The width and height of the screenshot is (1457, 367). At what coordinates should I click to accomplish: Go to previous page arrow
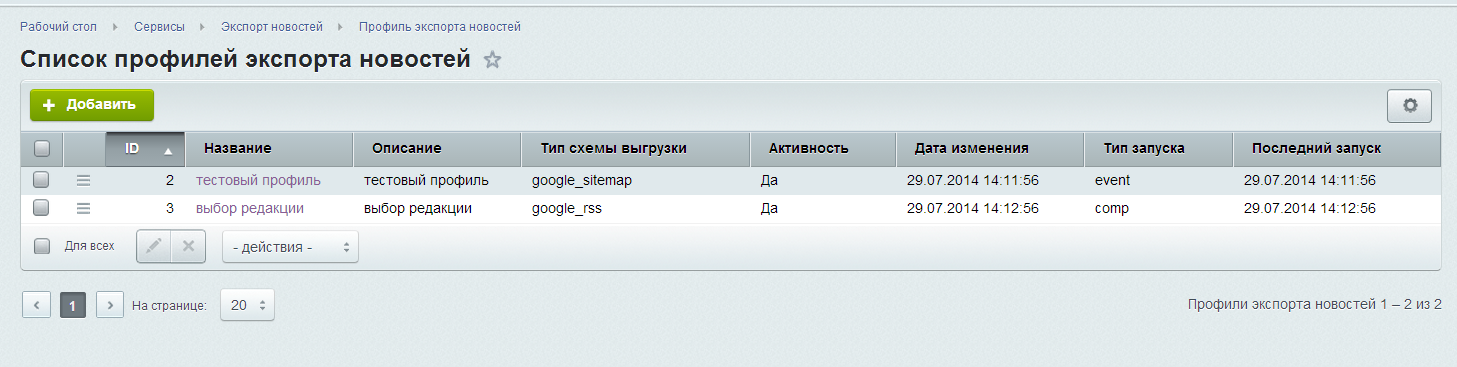36,305
